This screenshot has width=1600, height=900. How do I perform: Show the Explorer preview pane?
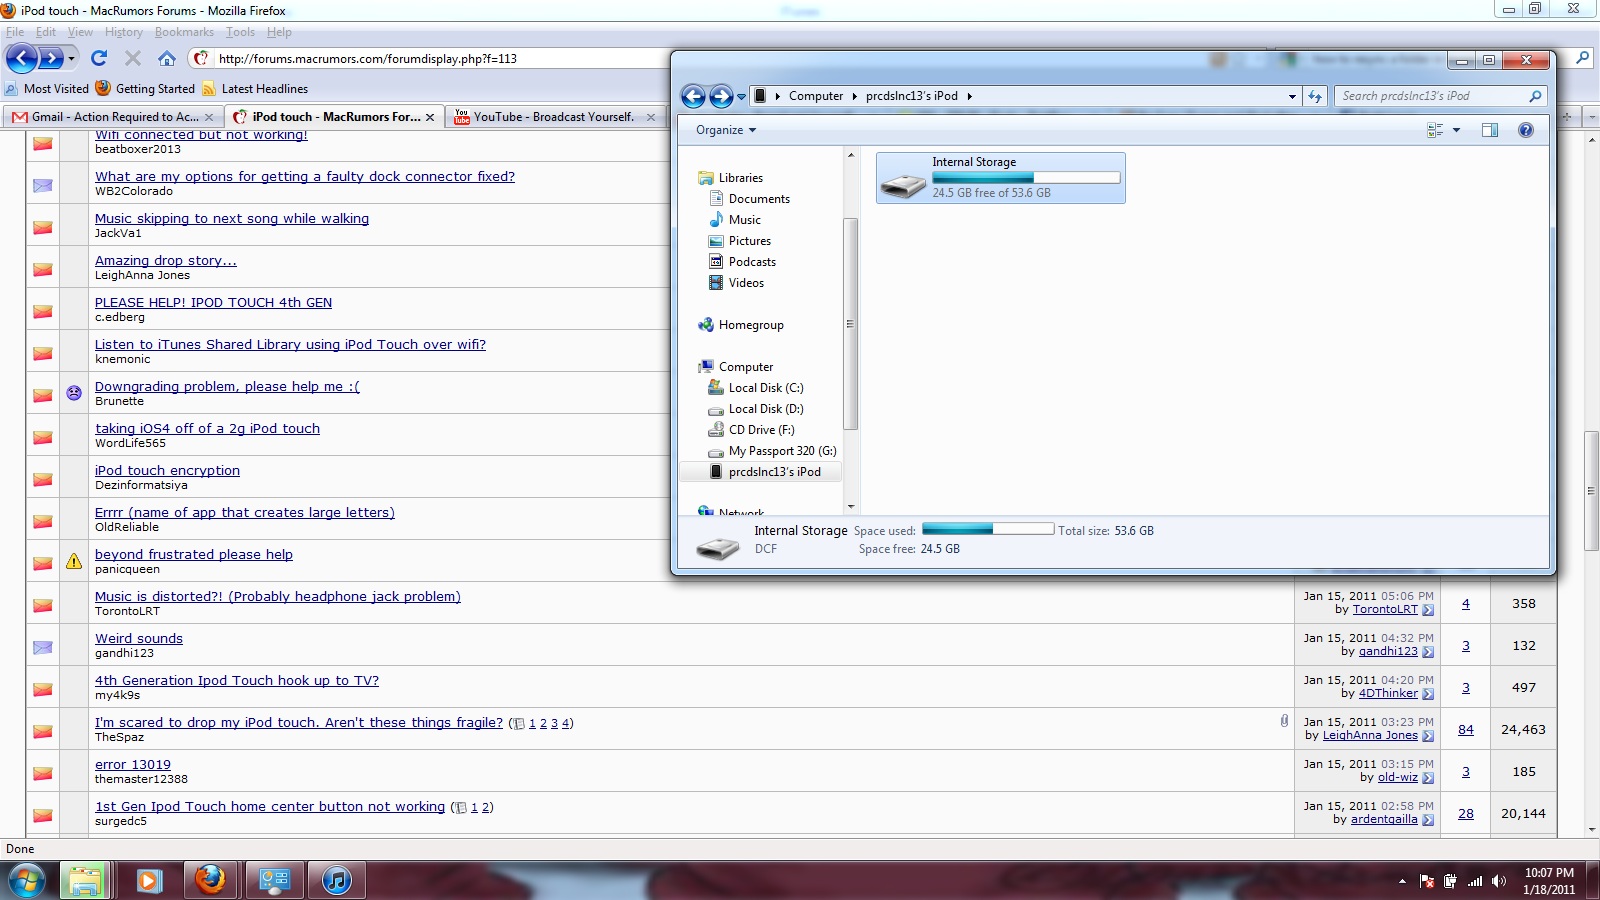click(x=1490, y=130)
